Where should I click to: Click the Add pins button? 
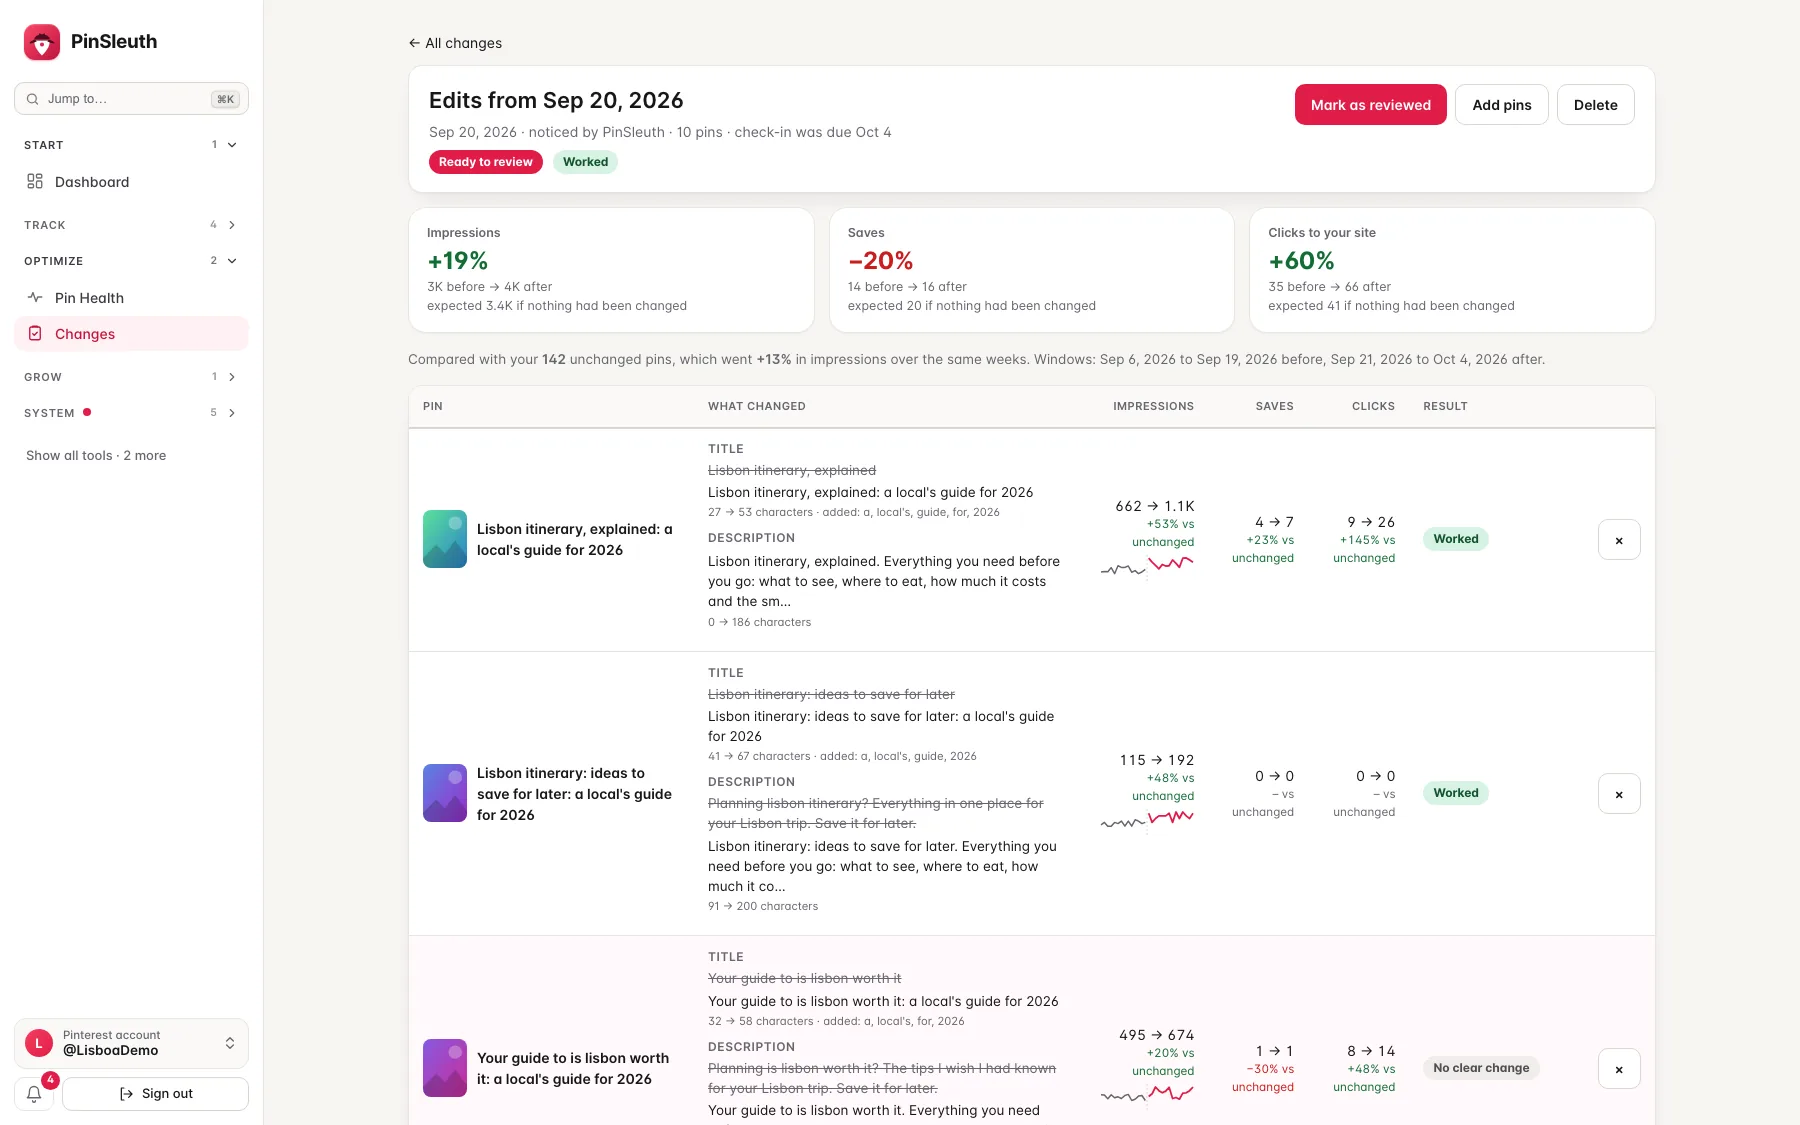[1501, 105]
